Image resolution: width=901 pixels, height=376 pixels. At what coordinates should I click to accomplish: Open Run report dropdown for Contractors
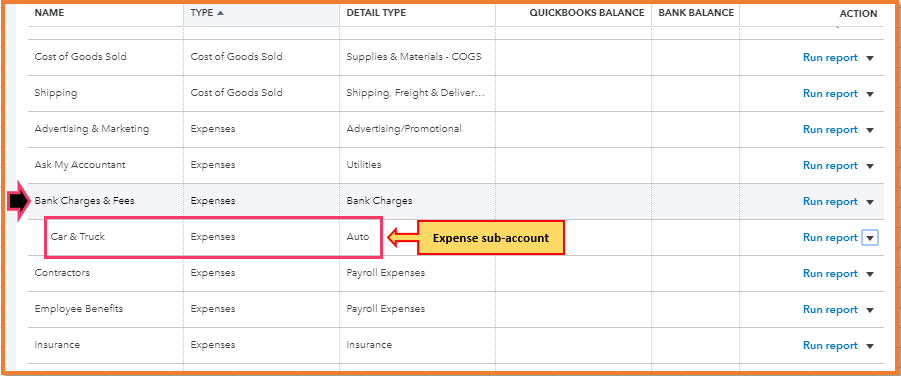[x=869, y=274]
